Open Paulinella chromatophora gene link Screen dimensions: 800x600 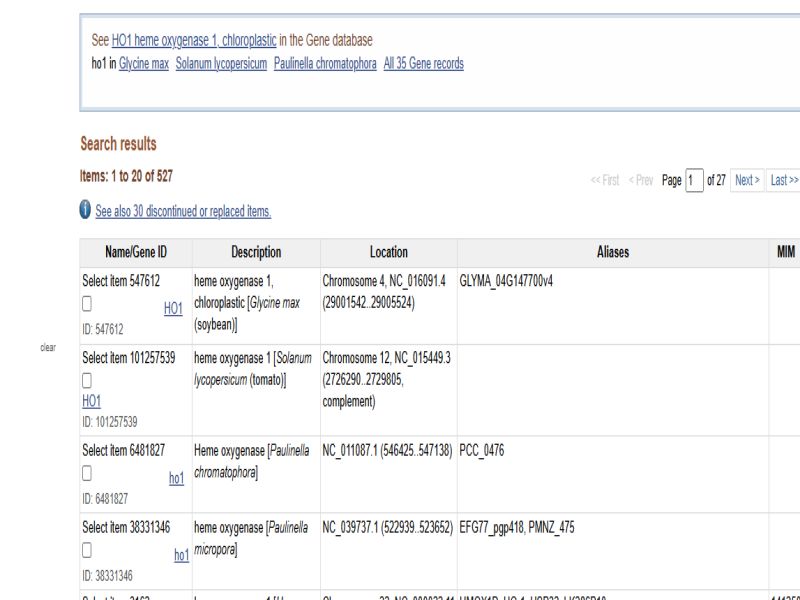point(325,63)
